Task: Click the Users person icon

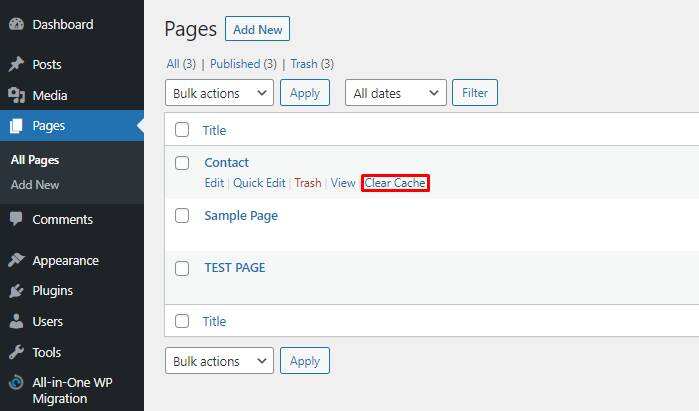Action: coord(16,322)
